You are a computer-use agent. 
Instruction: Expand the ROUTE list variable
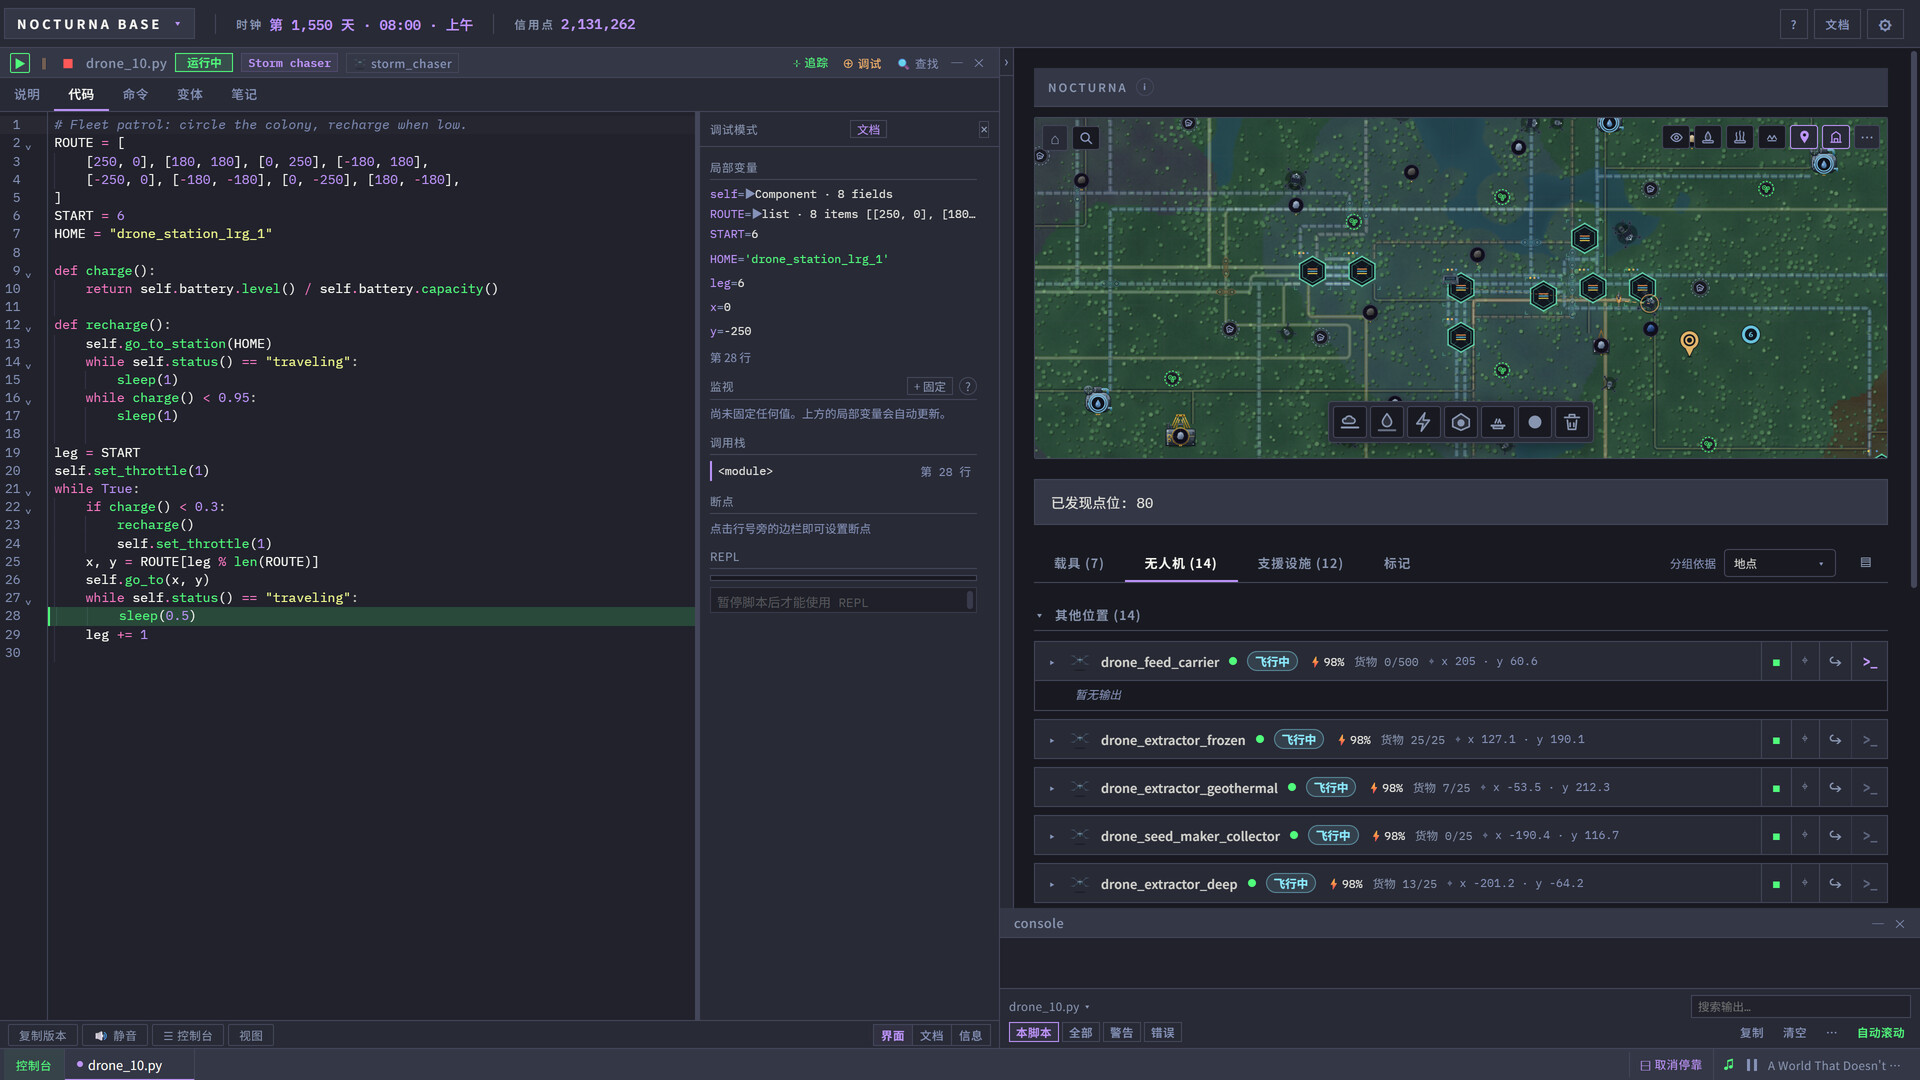[756, 214]
